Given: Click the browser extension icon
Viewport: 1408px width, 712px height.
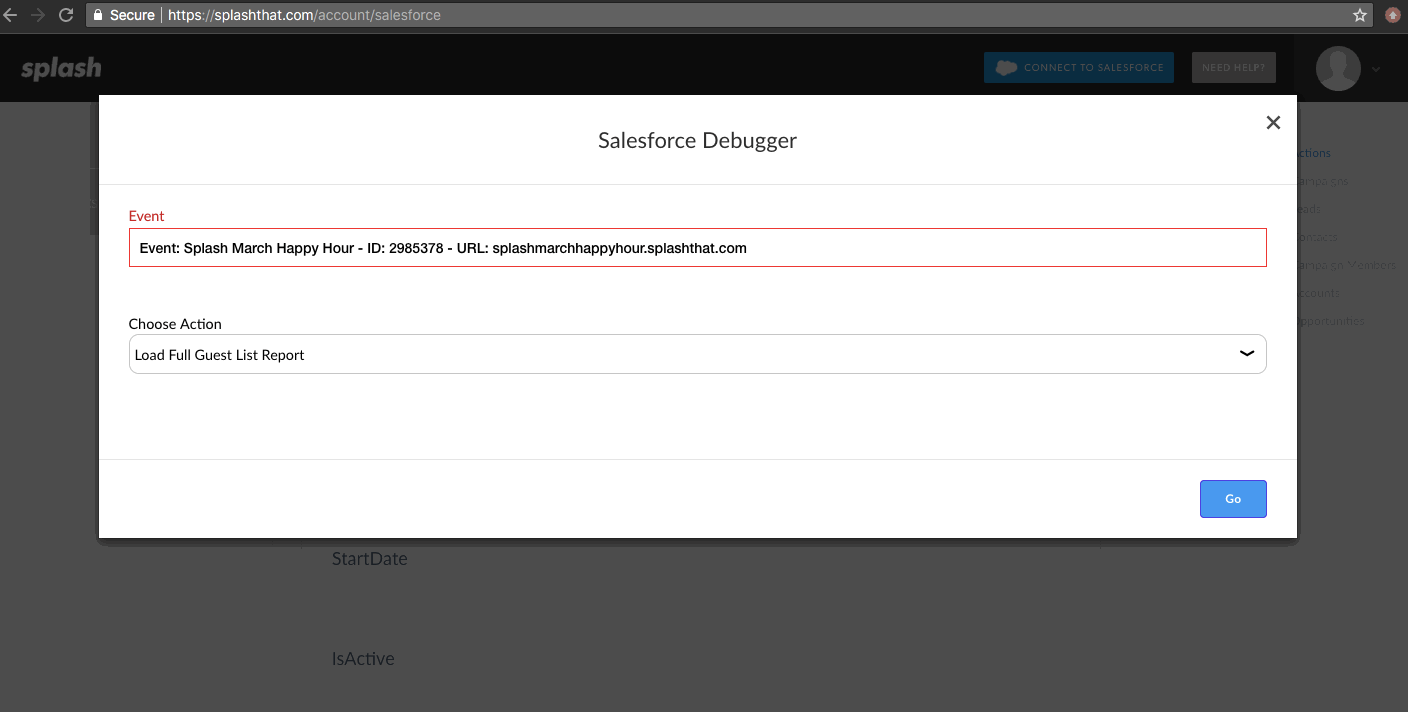Looking at the screenshot, I should click(x=1393, y=15).
